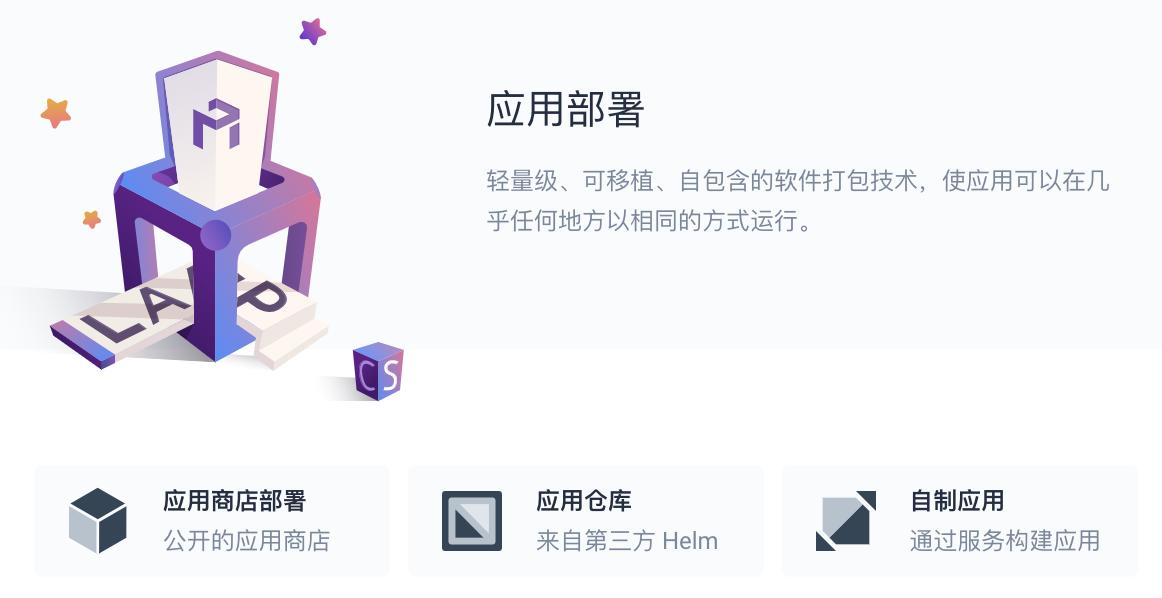The width and height of the screenshot is (1162, 598).
Task: Click the 公开的应用商店 subtitle
Action: pos(247,541)
